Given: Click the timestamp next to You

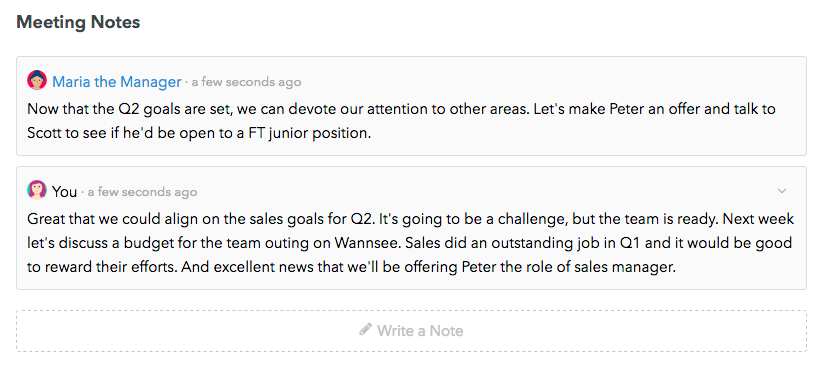Looking at the screenshot, I should pyautogui.click(x=142, y=192).
